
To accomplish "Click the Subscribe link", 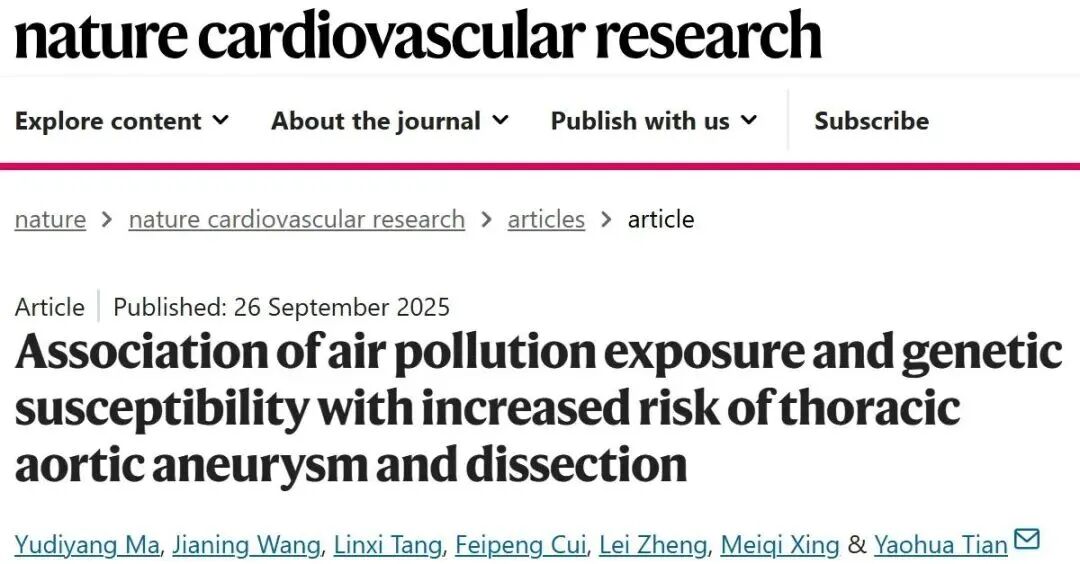I will click(871, 122).
